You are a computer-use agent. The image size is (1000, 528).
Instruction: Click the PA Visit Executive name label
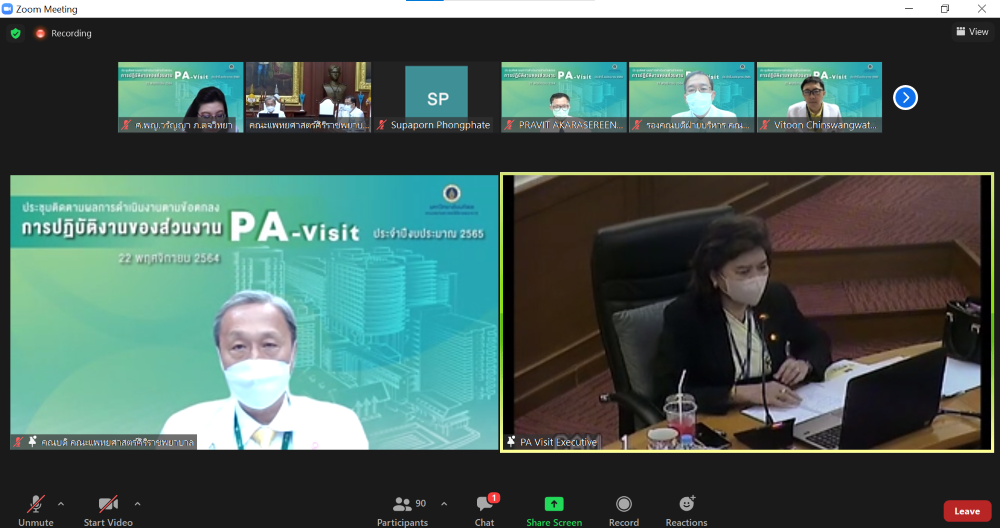558,442
